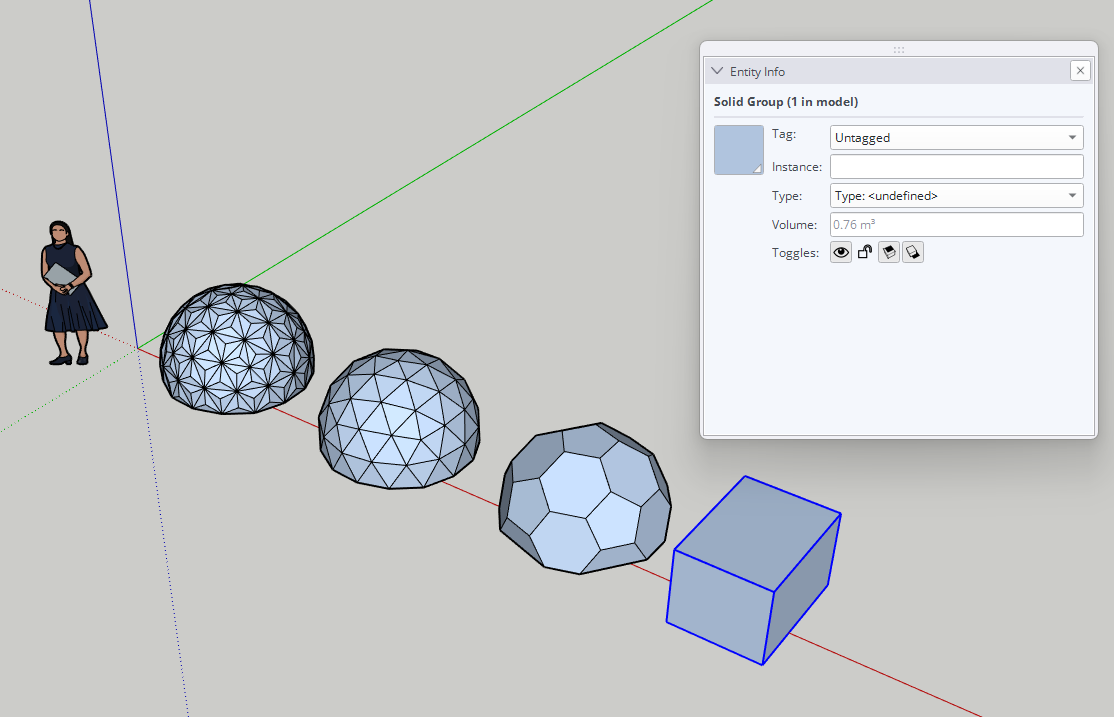This screenshot has width=1114, height=717.
Task: Close the Entity Info panel
Action: point(1080,70)
